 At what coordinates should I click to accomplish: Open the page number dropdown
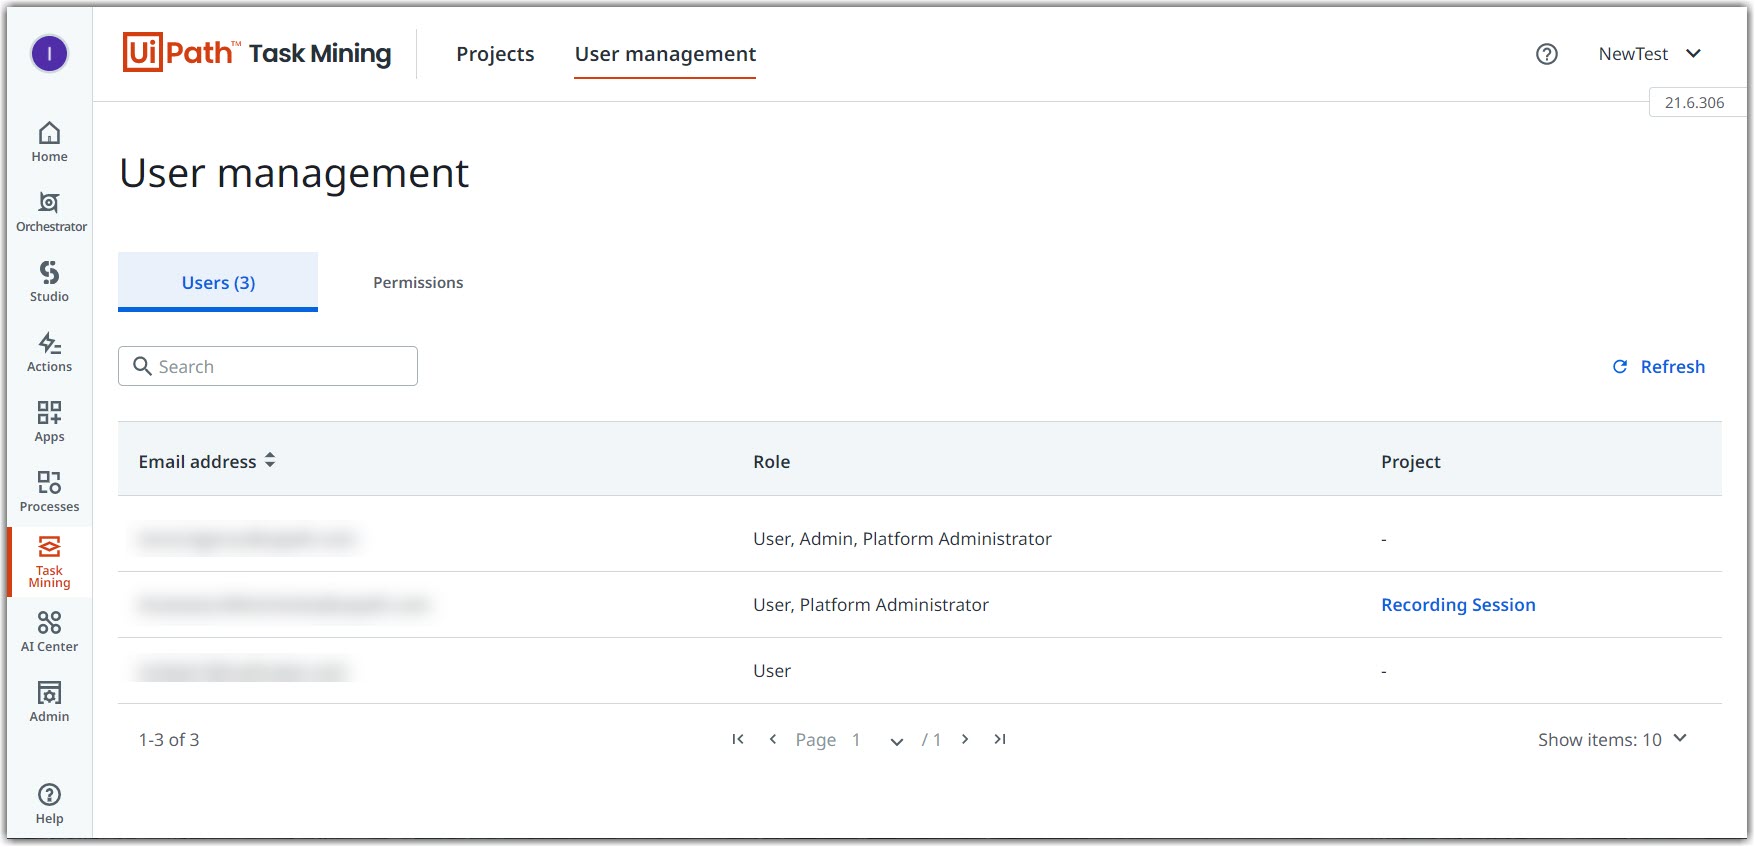(897, 741)
